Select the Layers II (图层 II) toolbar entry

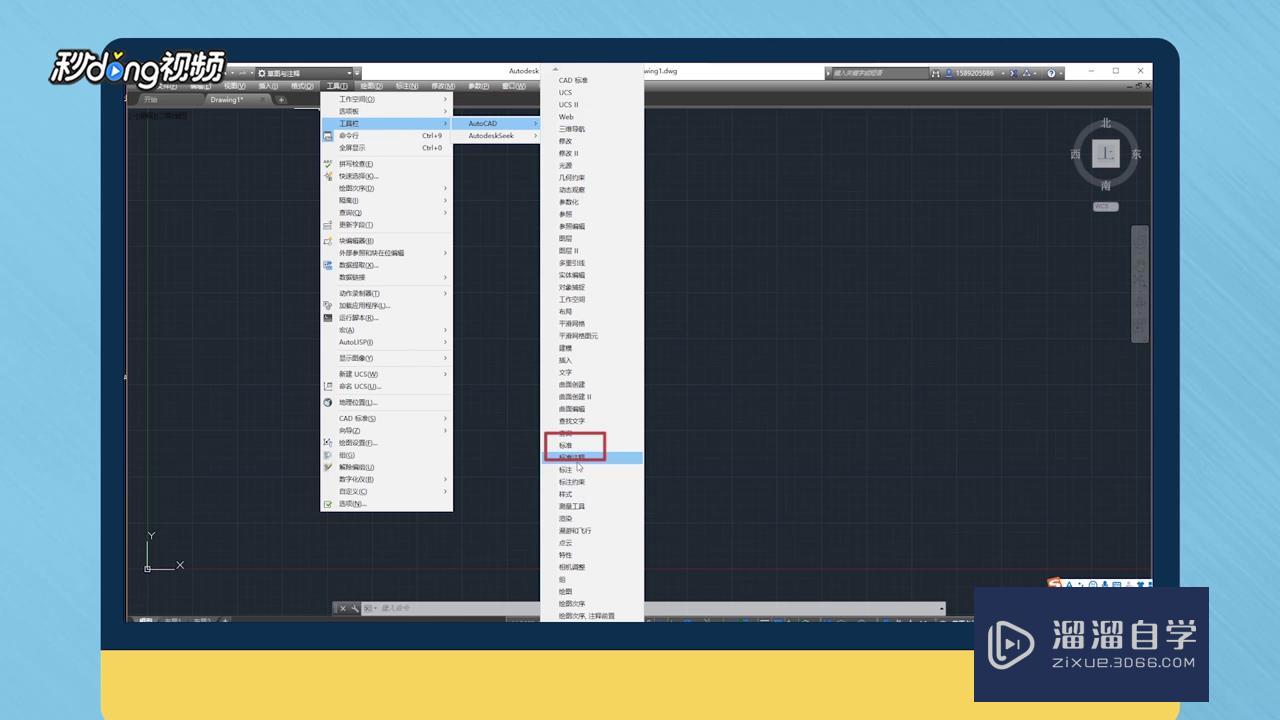tap(592, 251)
